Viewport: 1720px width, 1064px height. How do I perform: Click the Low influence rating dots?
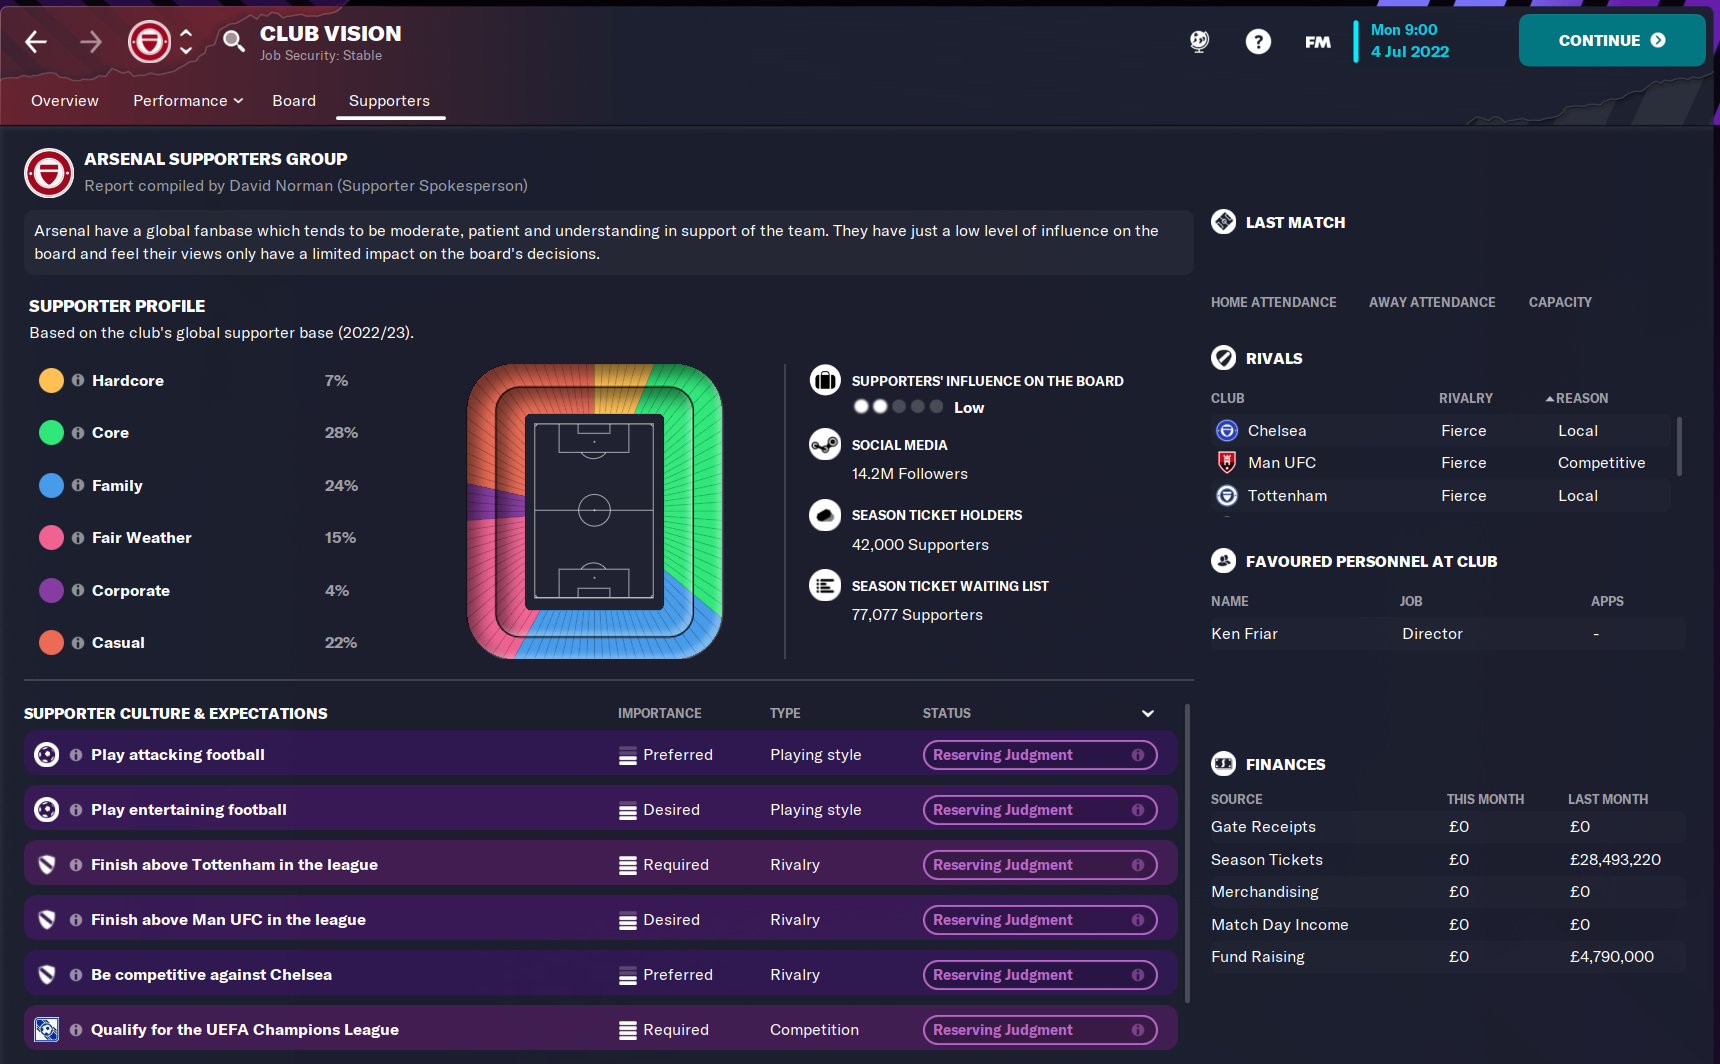(x=898, y=407)
